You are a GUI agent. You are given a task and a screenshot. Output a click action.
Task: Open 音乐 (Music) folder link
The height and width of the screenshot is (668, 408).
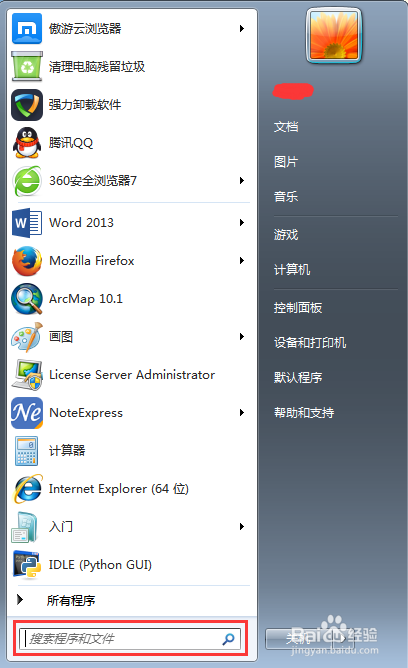[x=286, y=197]
